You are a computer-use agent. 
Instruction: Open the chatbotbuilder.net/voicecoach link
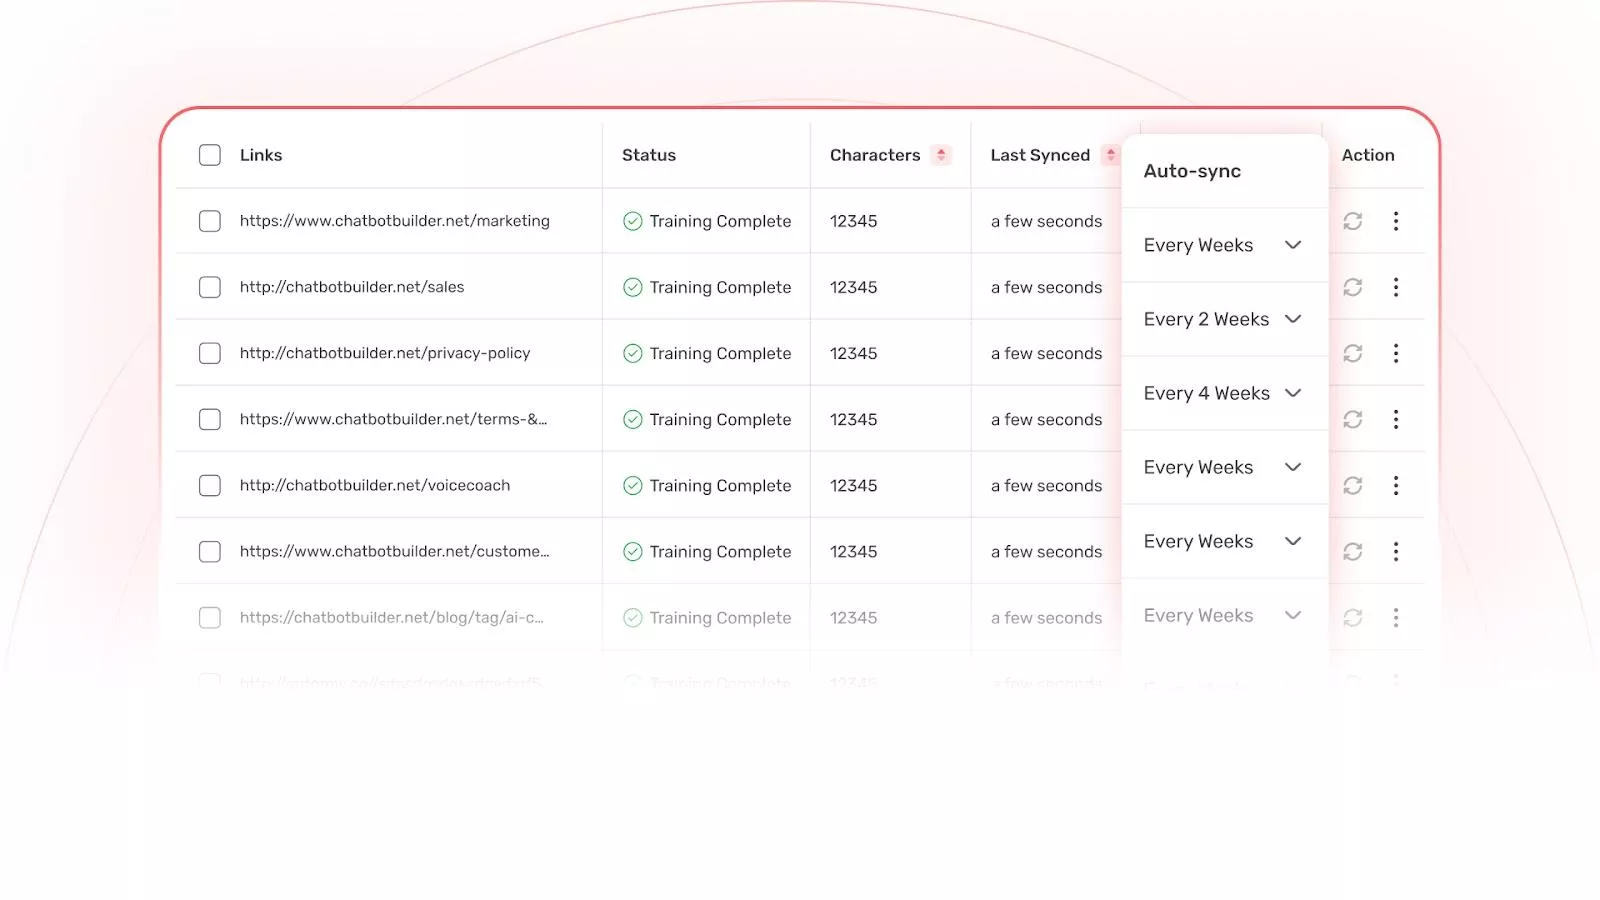pos(375,485)
